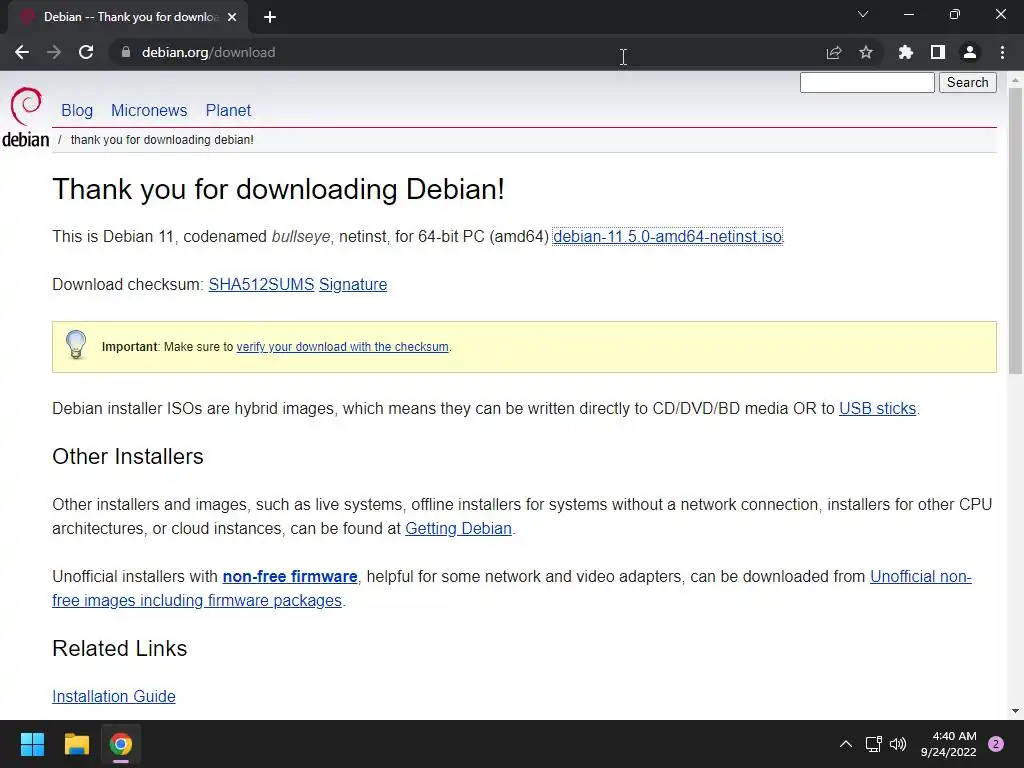Open File Explorer from the taskbar
Image resolution: width=1024 pixels, height=768 pixels.
(76, 744)
